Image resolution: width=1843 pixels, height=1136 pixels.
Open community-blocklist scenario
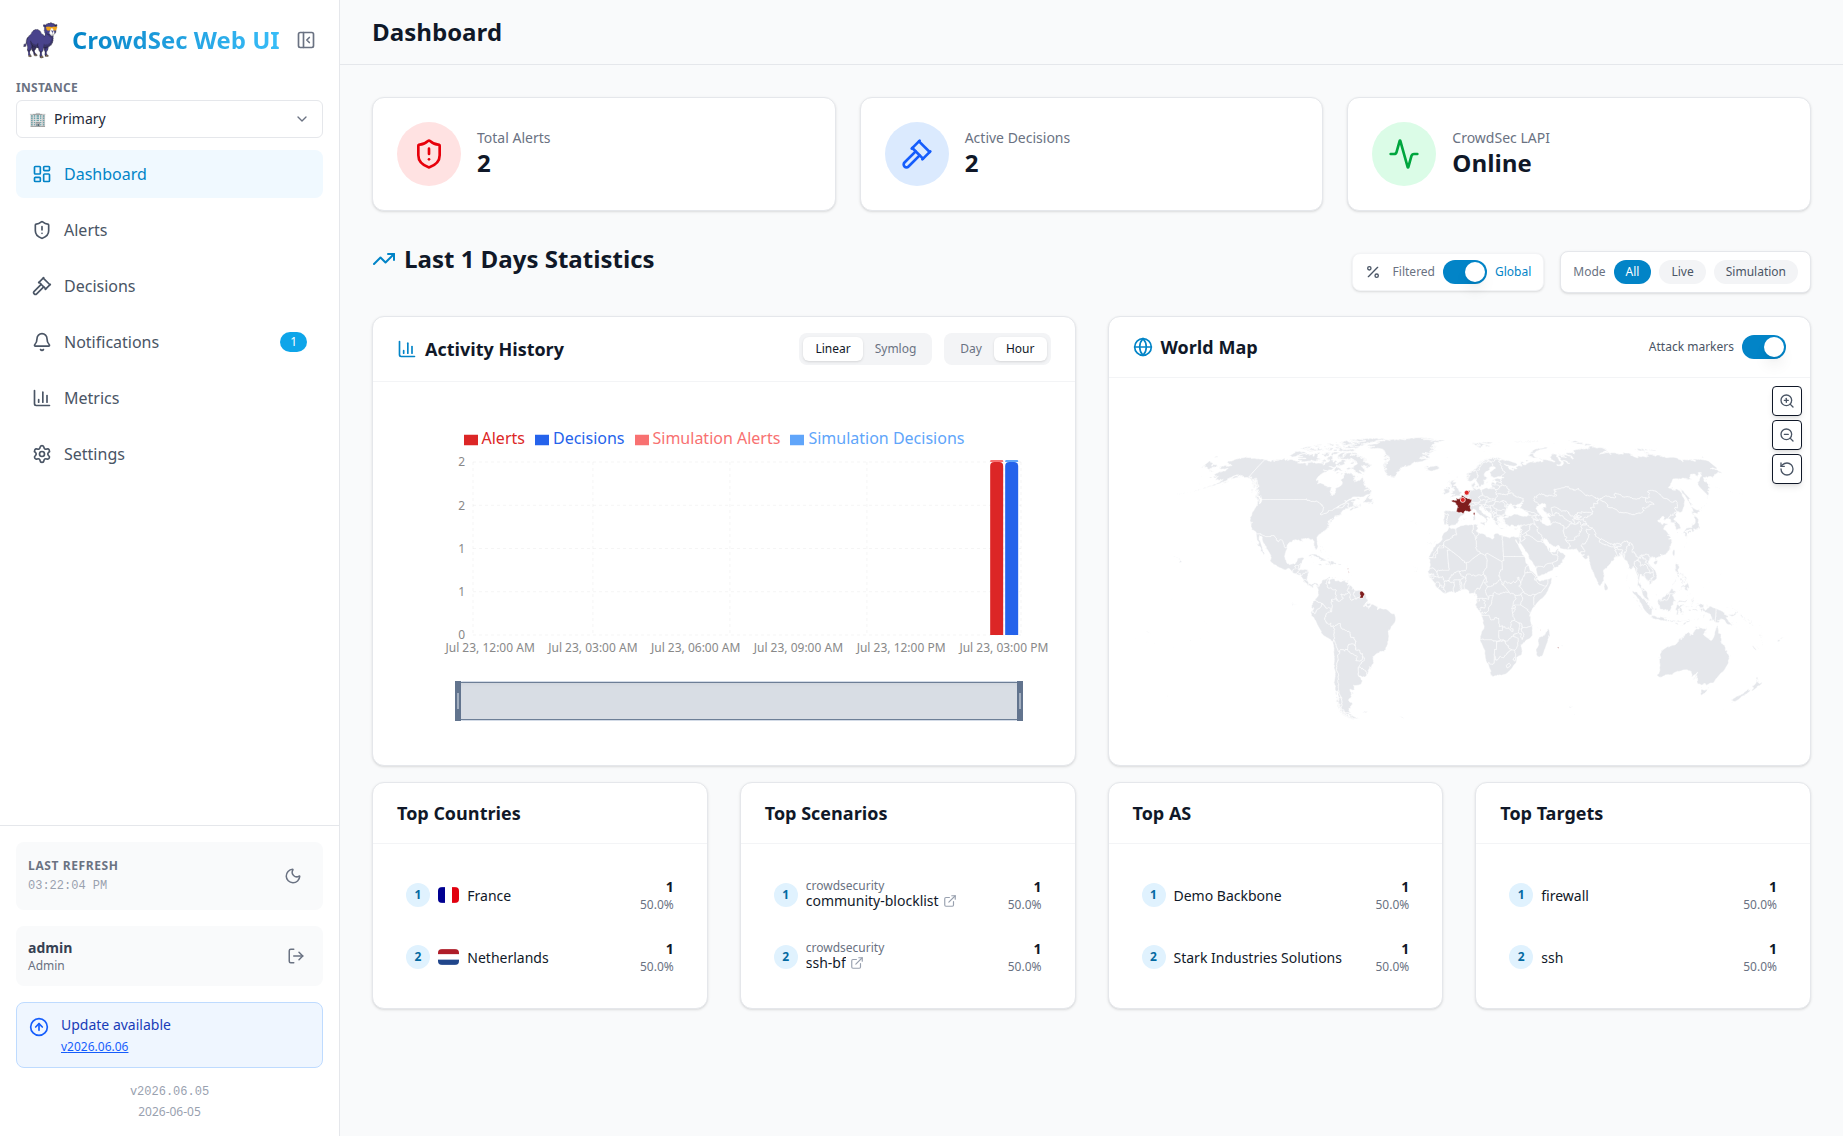(872, 901)
